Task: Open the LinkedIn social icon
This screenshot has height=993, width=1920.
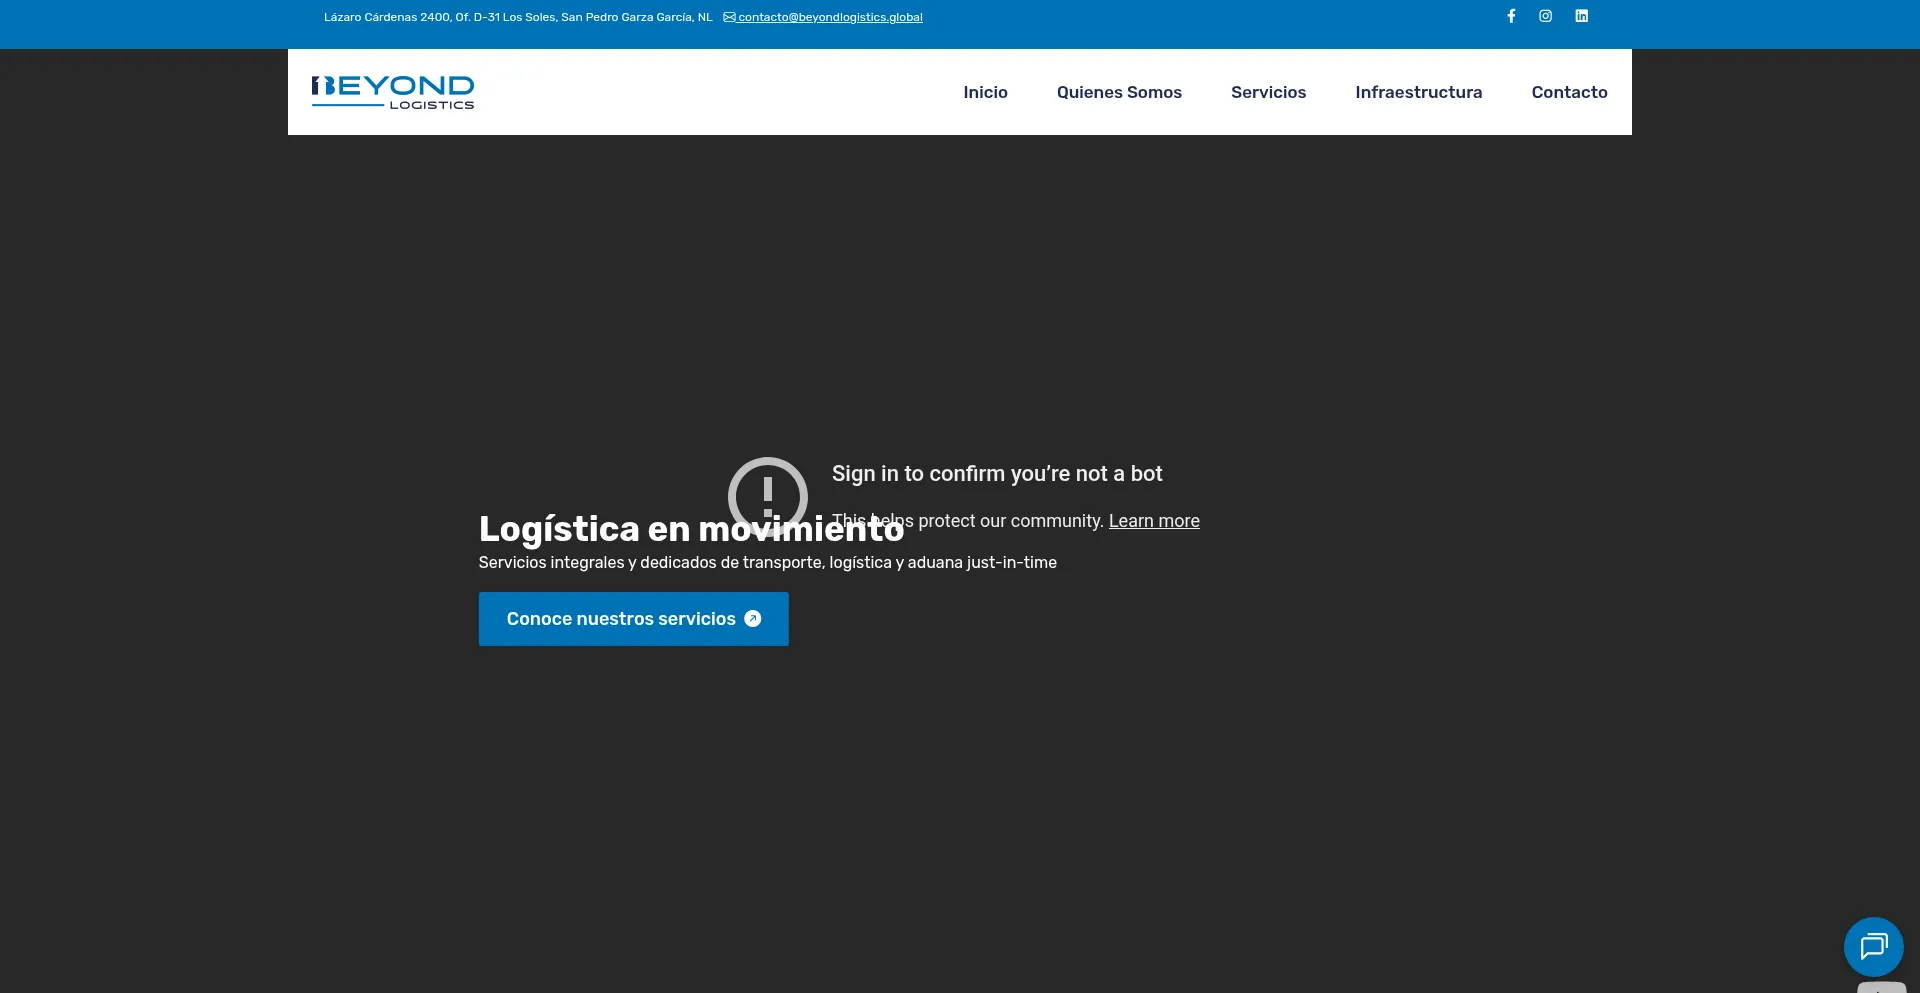Action: [x=1581, y=15]
